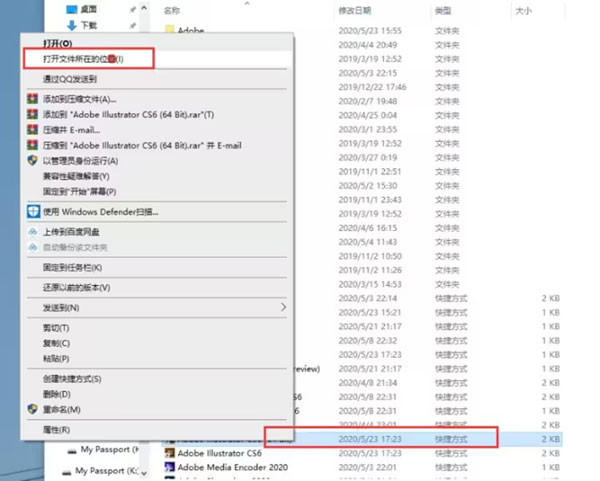Run with 以管理员身份运行(A)

click(80, 161)
